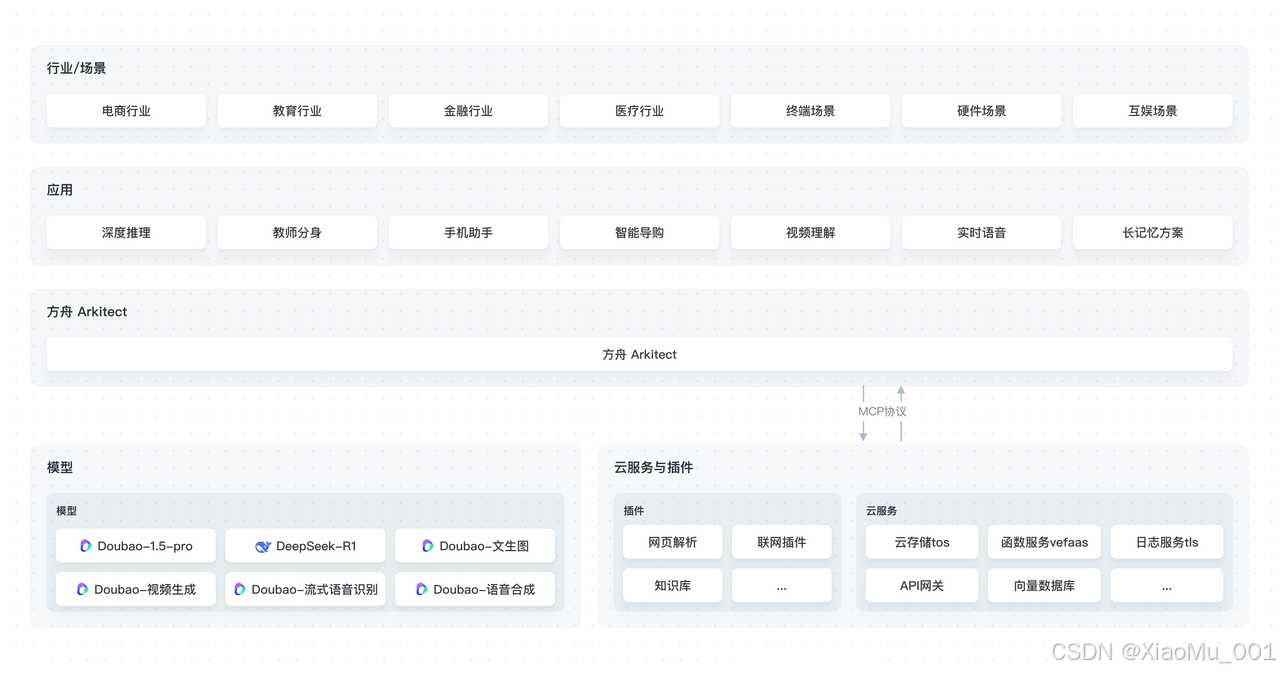Click the 手机助手 application card
Image resolution: width=1280 pixels, height=673 pixels.
468,232
